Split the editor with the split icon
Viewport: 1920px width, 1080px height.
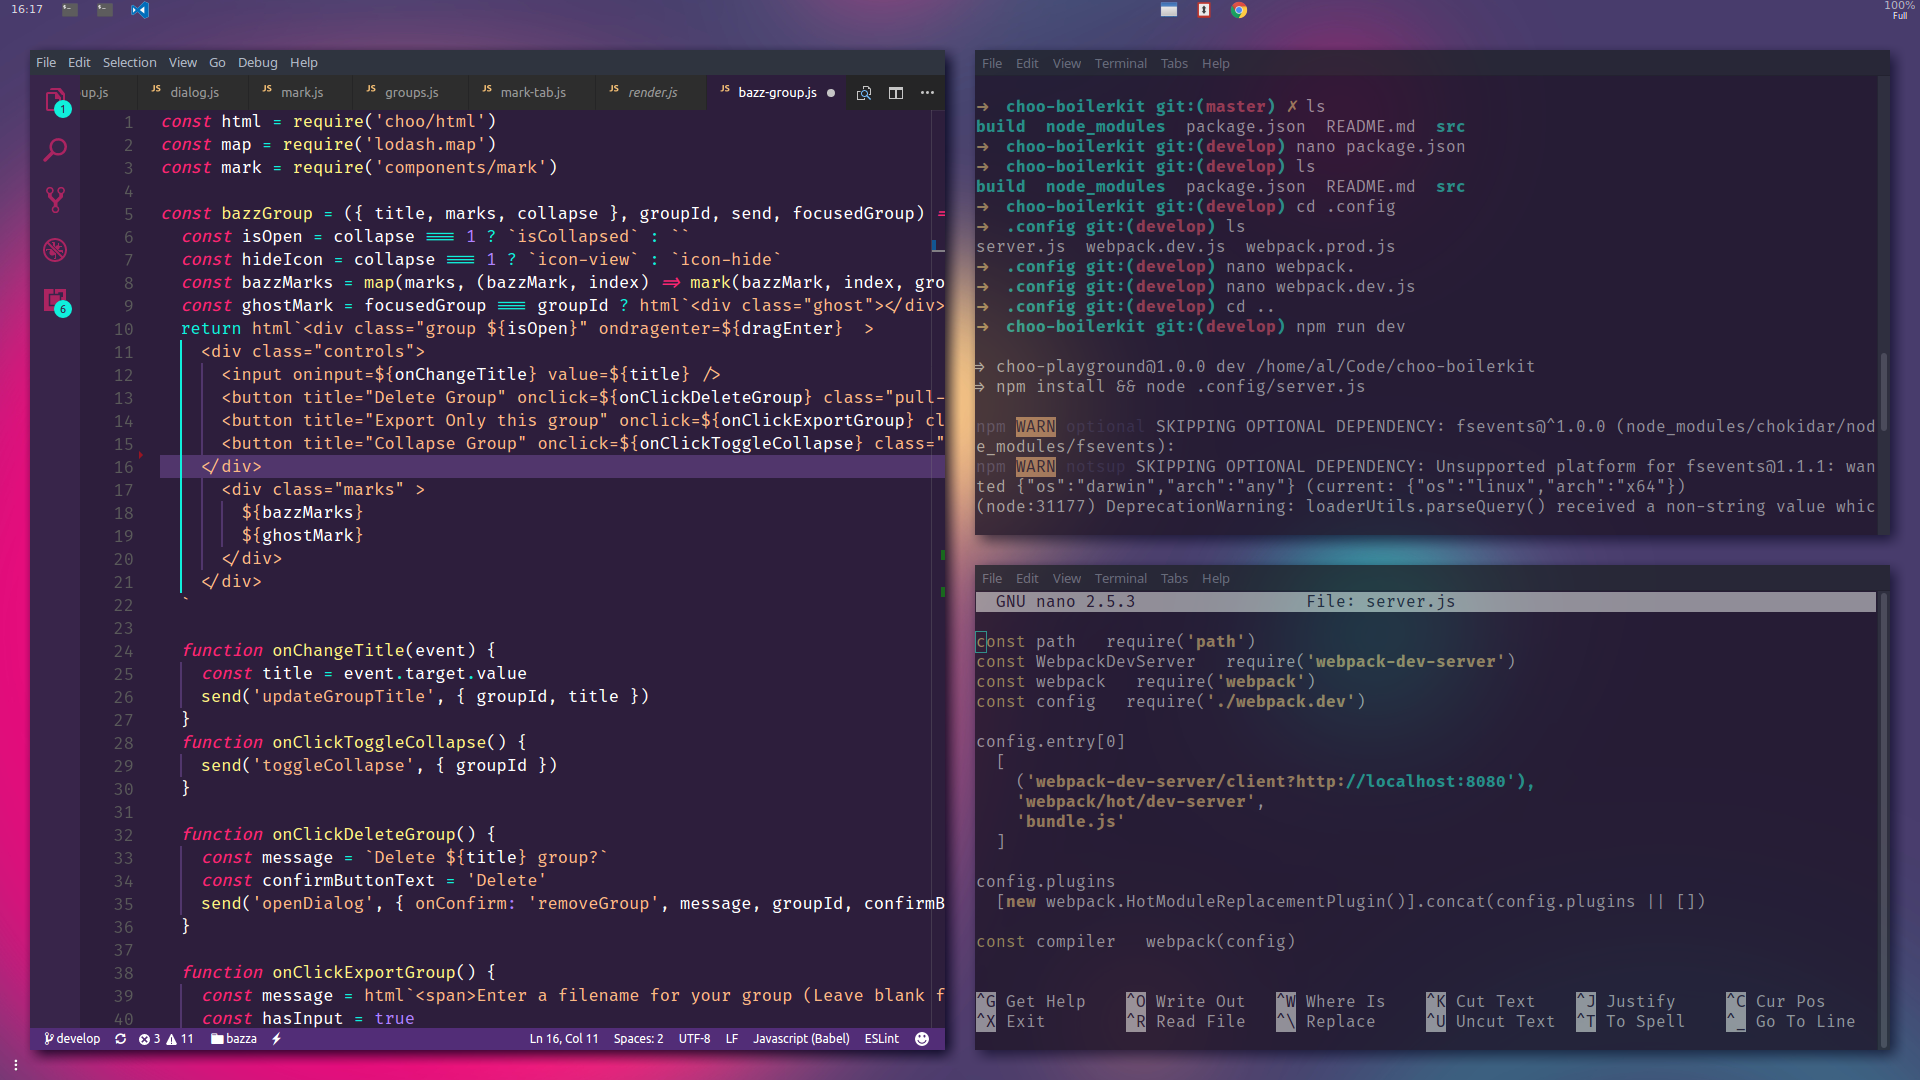click(896, 93)
